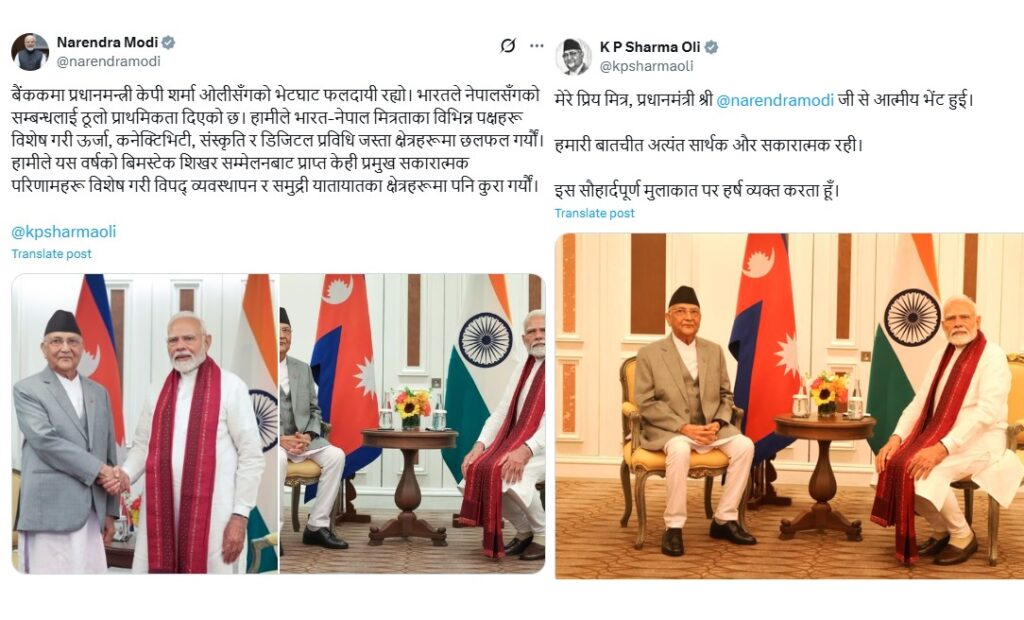The height and width of the screenshot is (620, 1024).
Task: Click the flower vase in Oli's photo
Action: 826,394
